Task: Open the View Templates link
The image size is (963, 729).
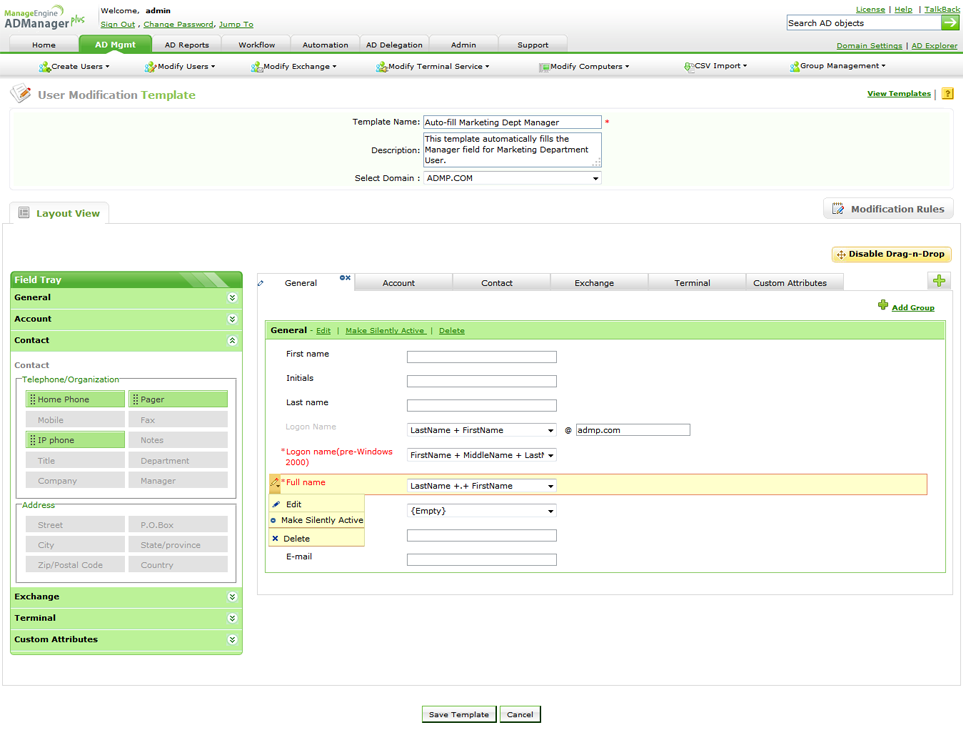Action: click(x=898, y=94)
